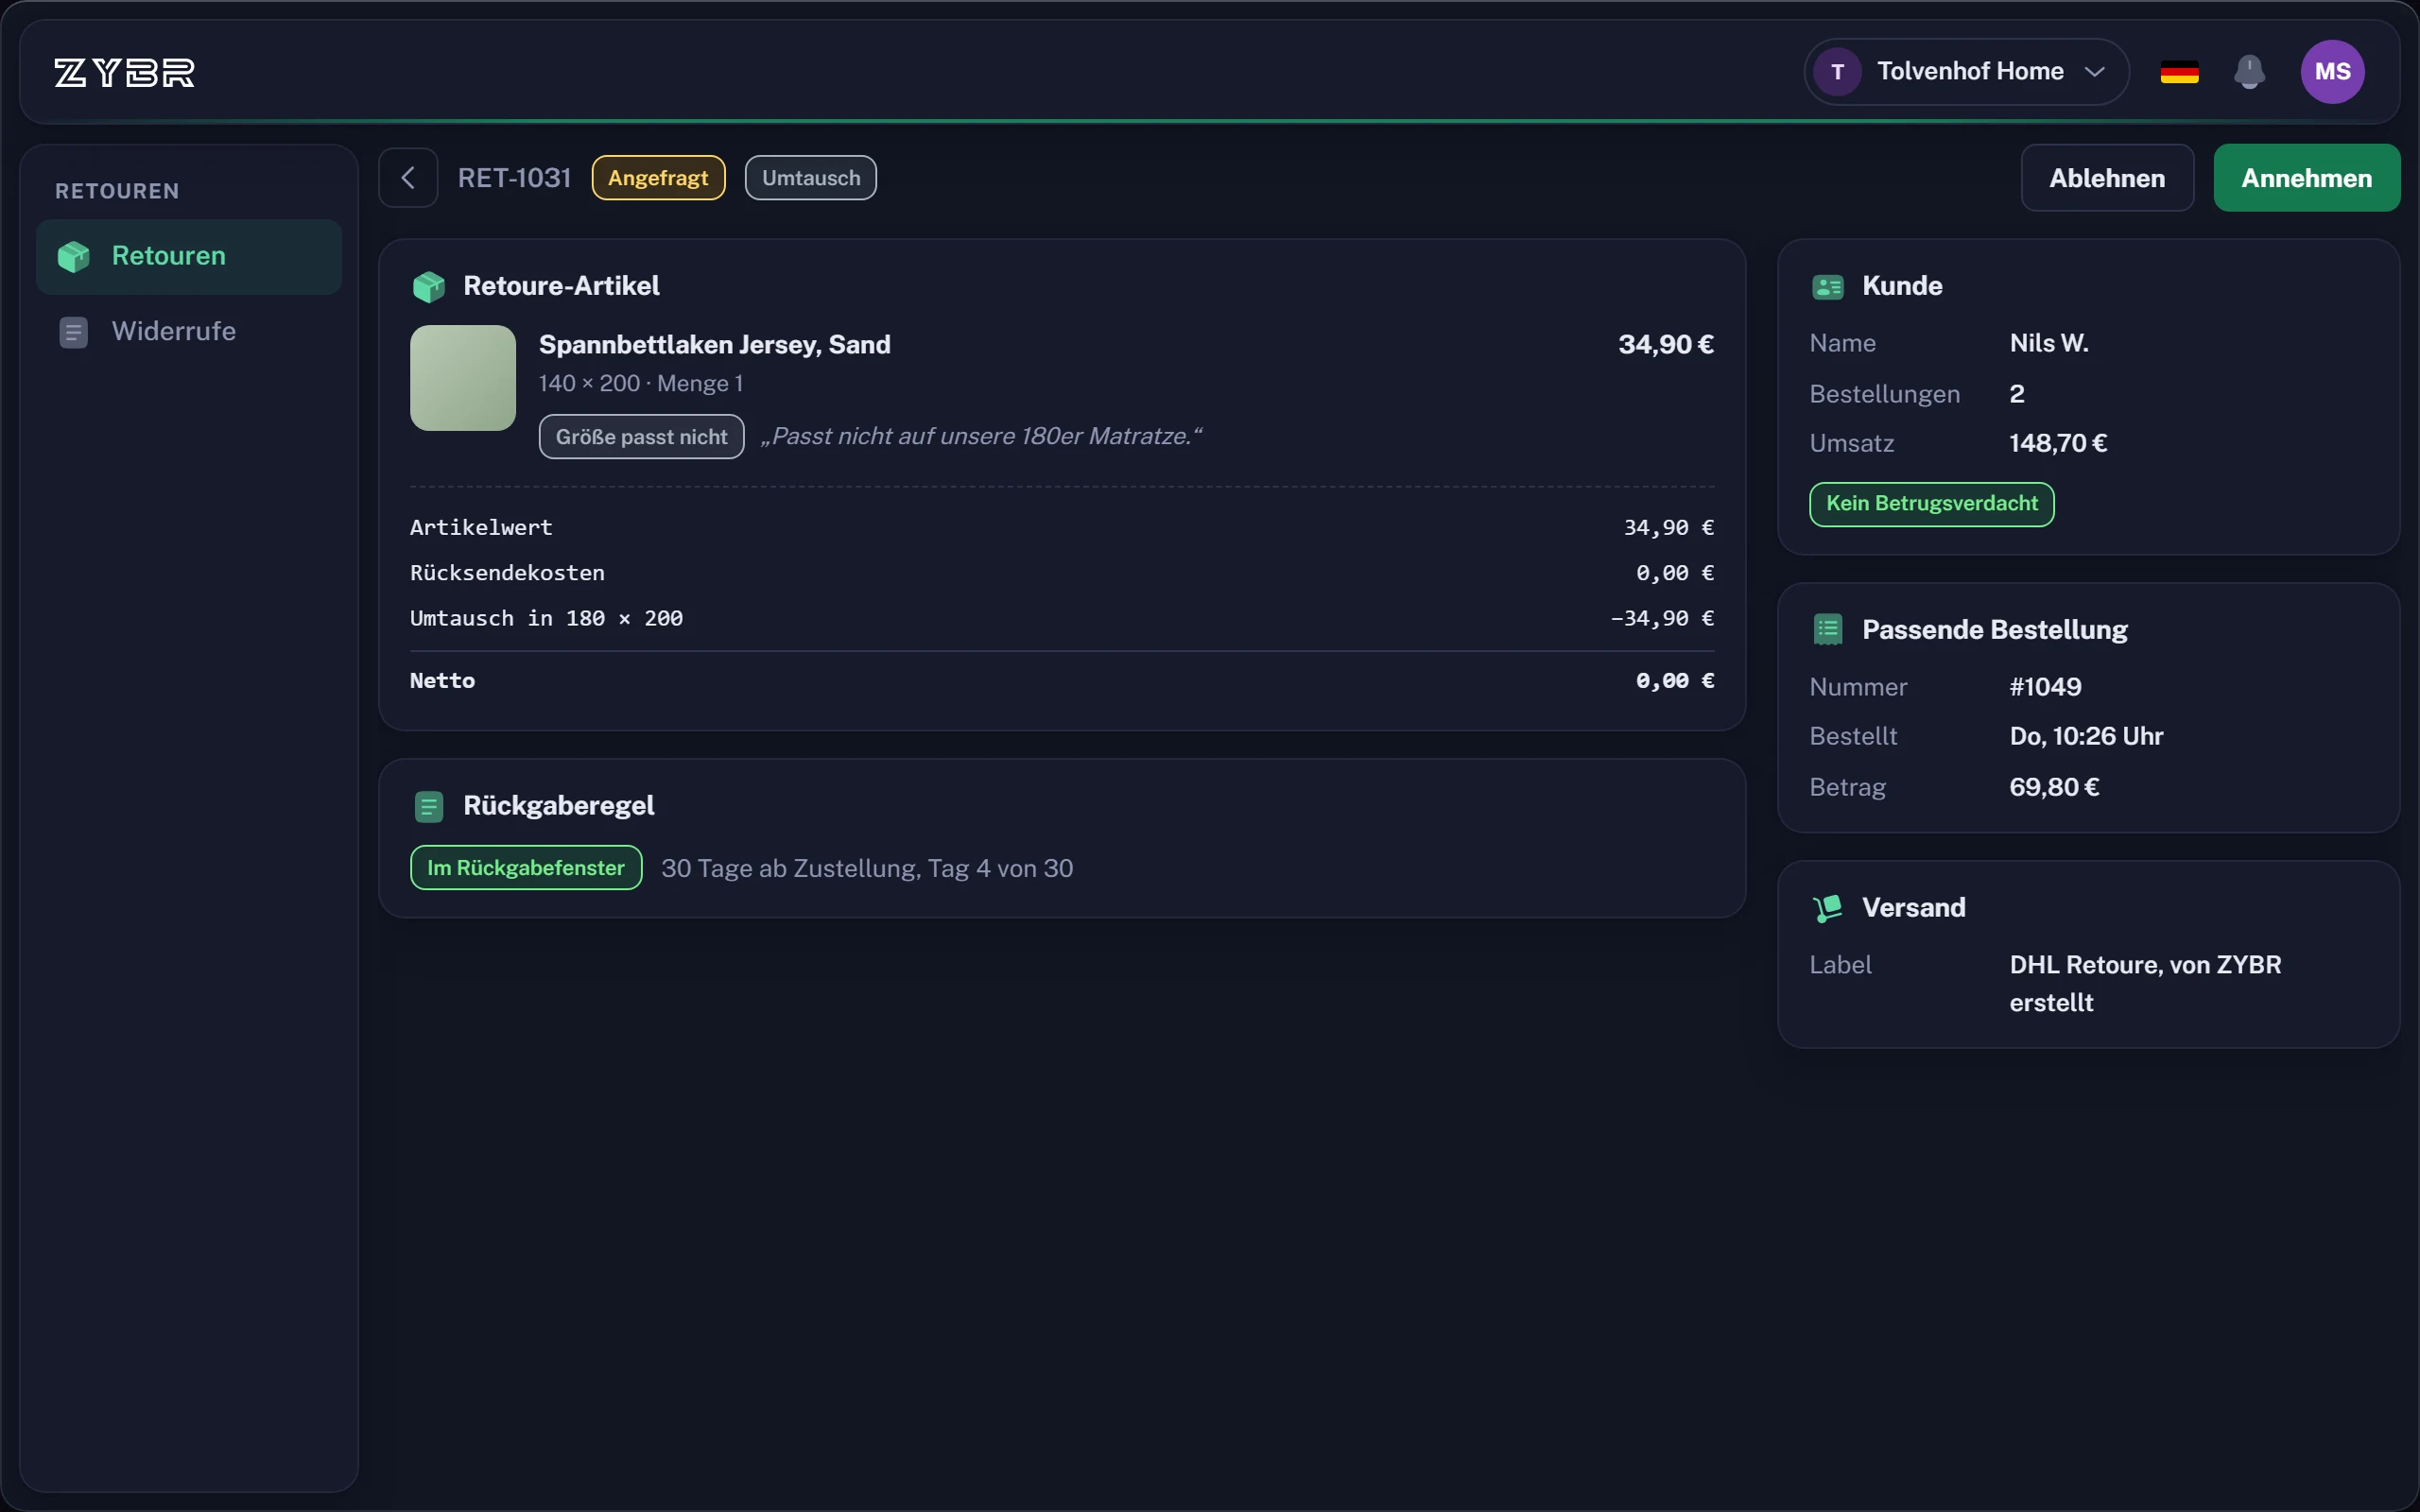
Task: Click the Versand hand truck icon
Action: click(1828, 908)
